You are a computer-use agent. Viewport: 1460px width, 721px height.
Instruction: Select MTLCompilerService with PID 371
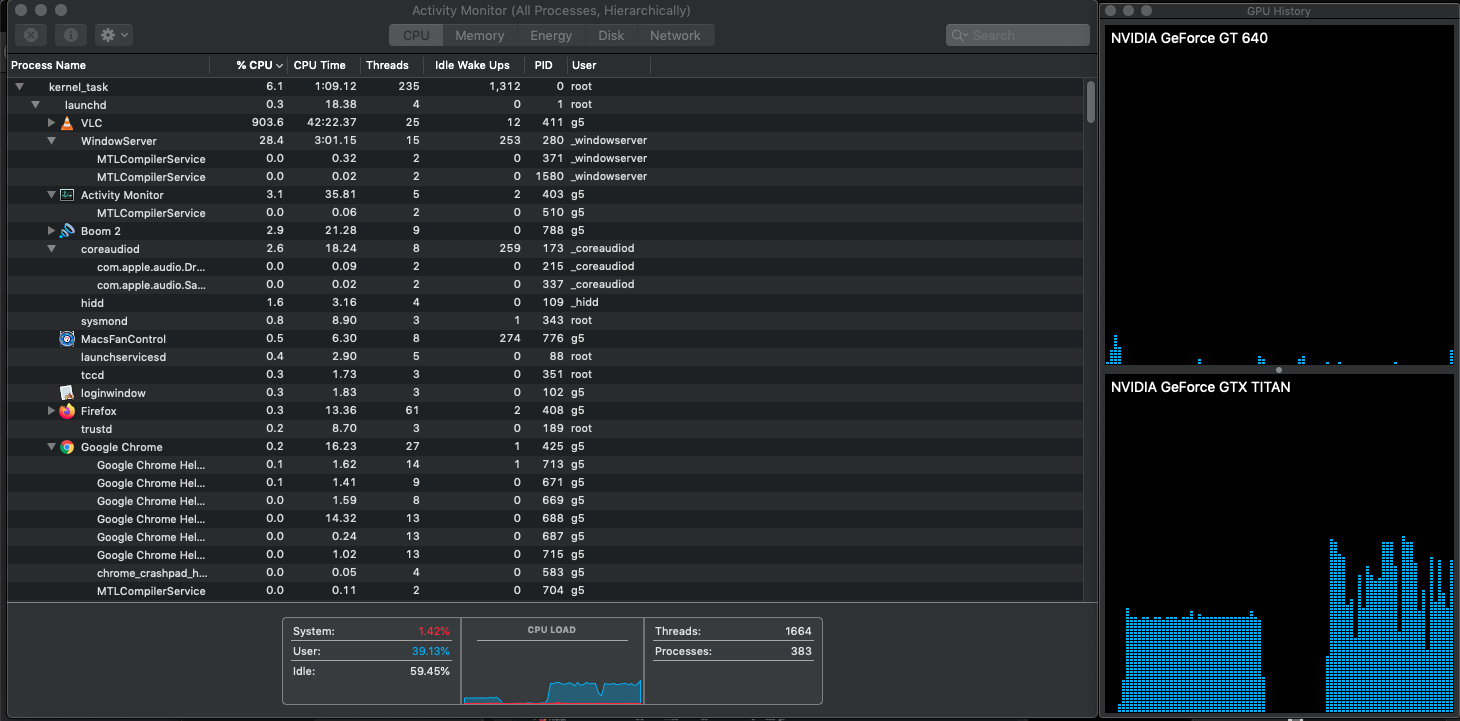545,159
